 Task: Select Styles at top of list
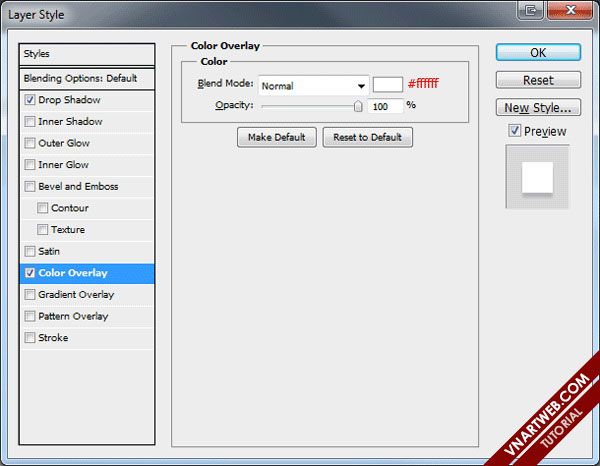[88, 54]
